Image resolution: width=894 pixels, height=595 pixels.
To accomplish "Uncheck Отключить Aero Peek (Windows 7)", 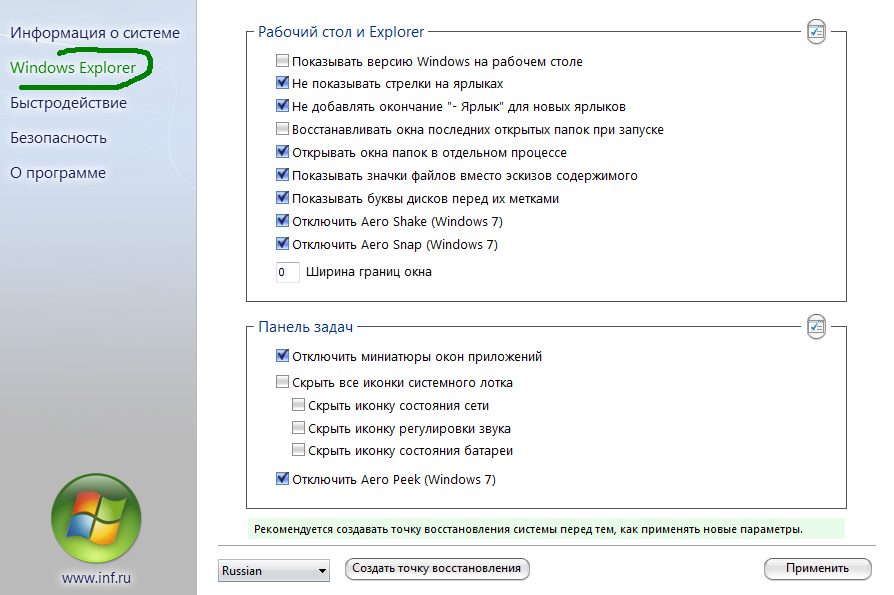I will 282,478.
